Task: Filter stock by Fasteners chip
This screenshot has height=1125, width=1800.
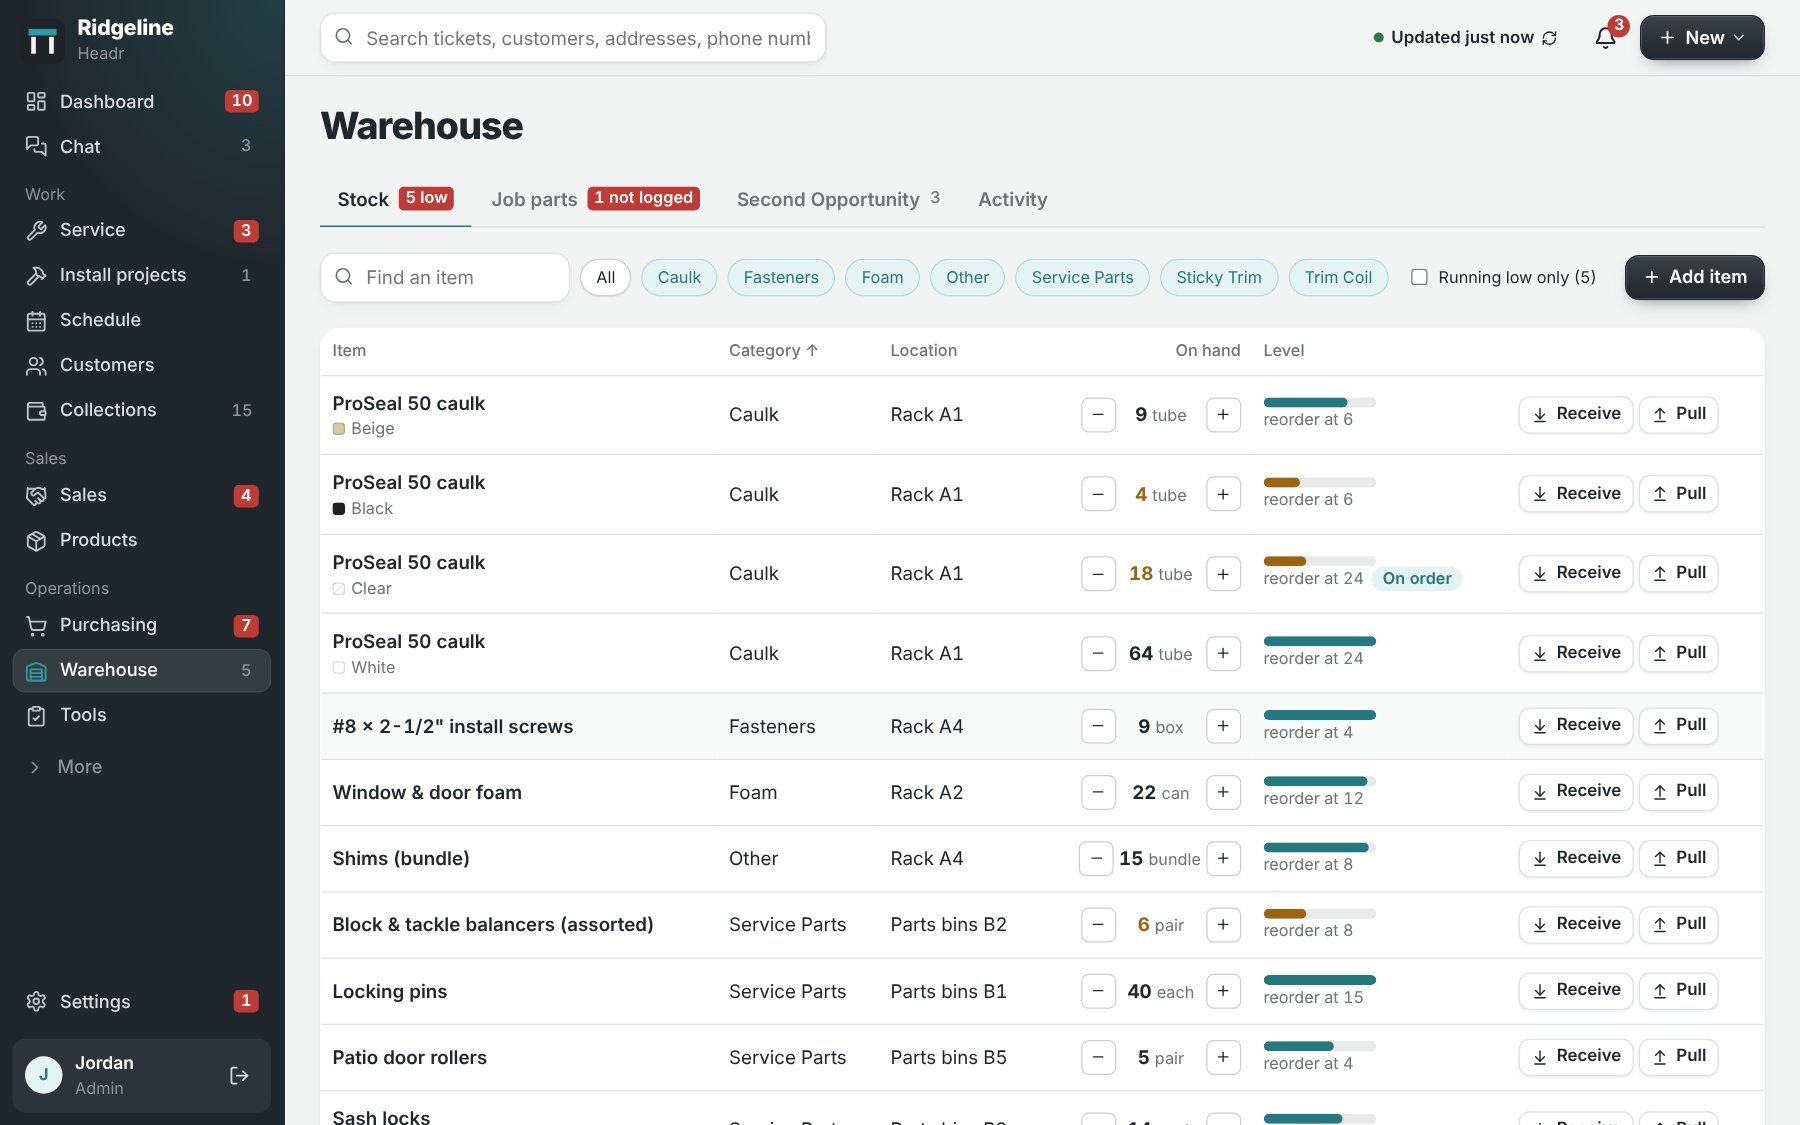Action: tap(781, 277)
